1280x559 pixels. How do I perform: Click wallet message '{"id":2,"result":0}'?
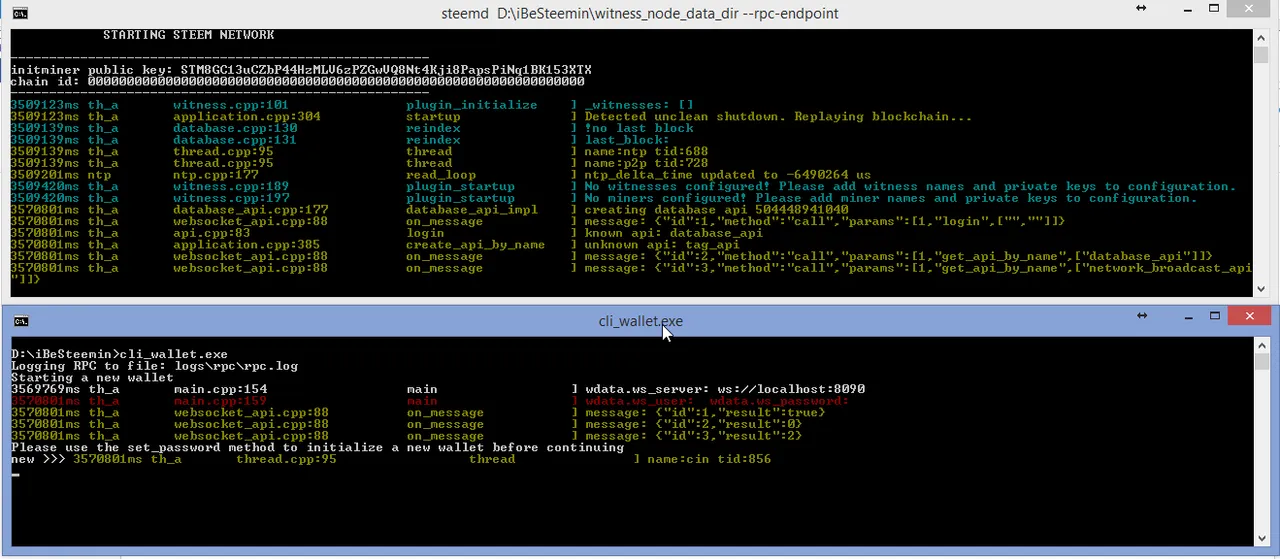click(729, 425)
